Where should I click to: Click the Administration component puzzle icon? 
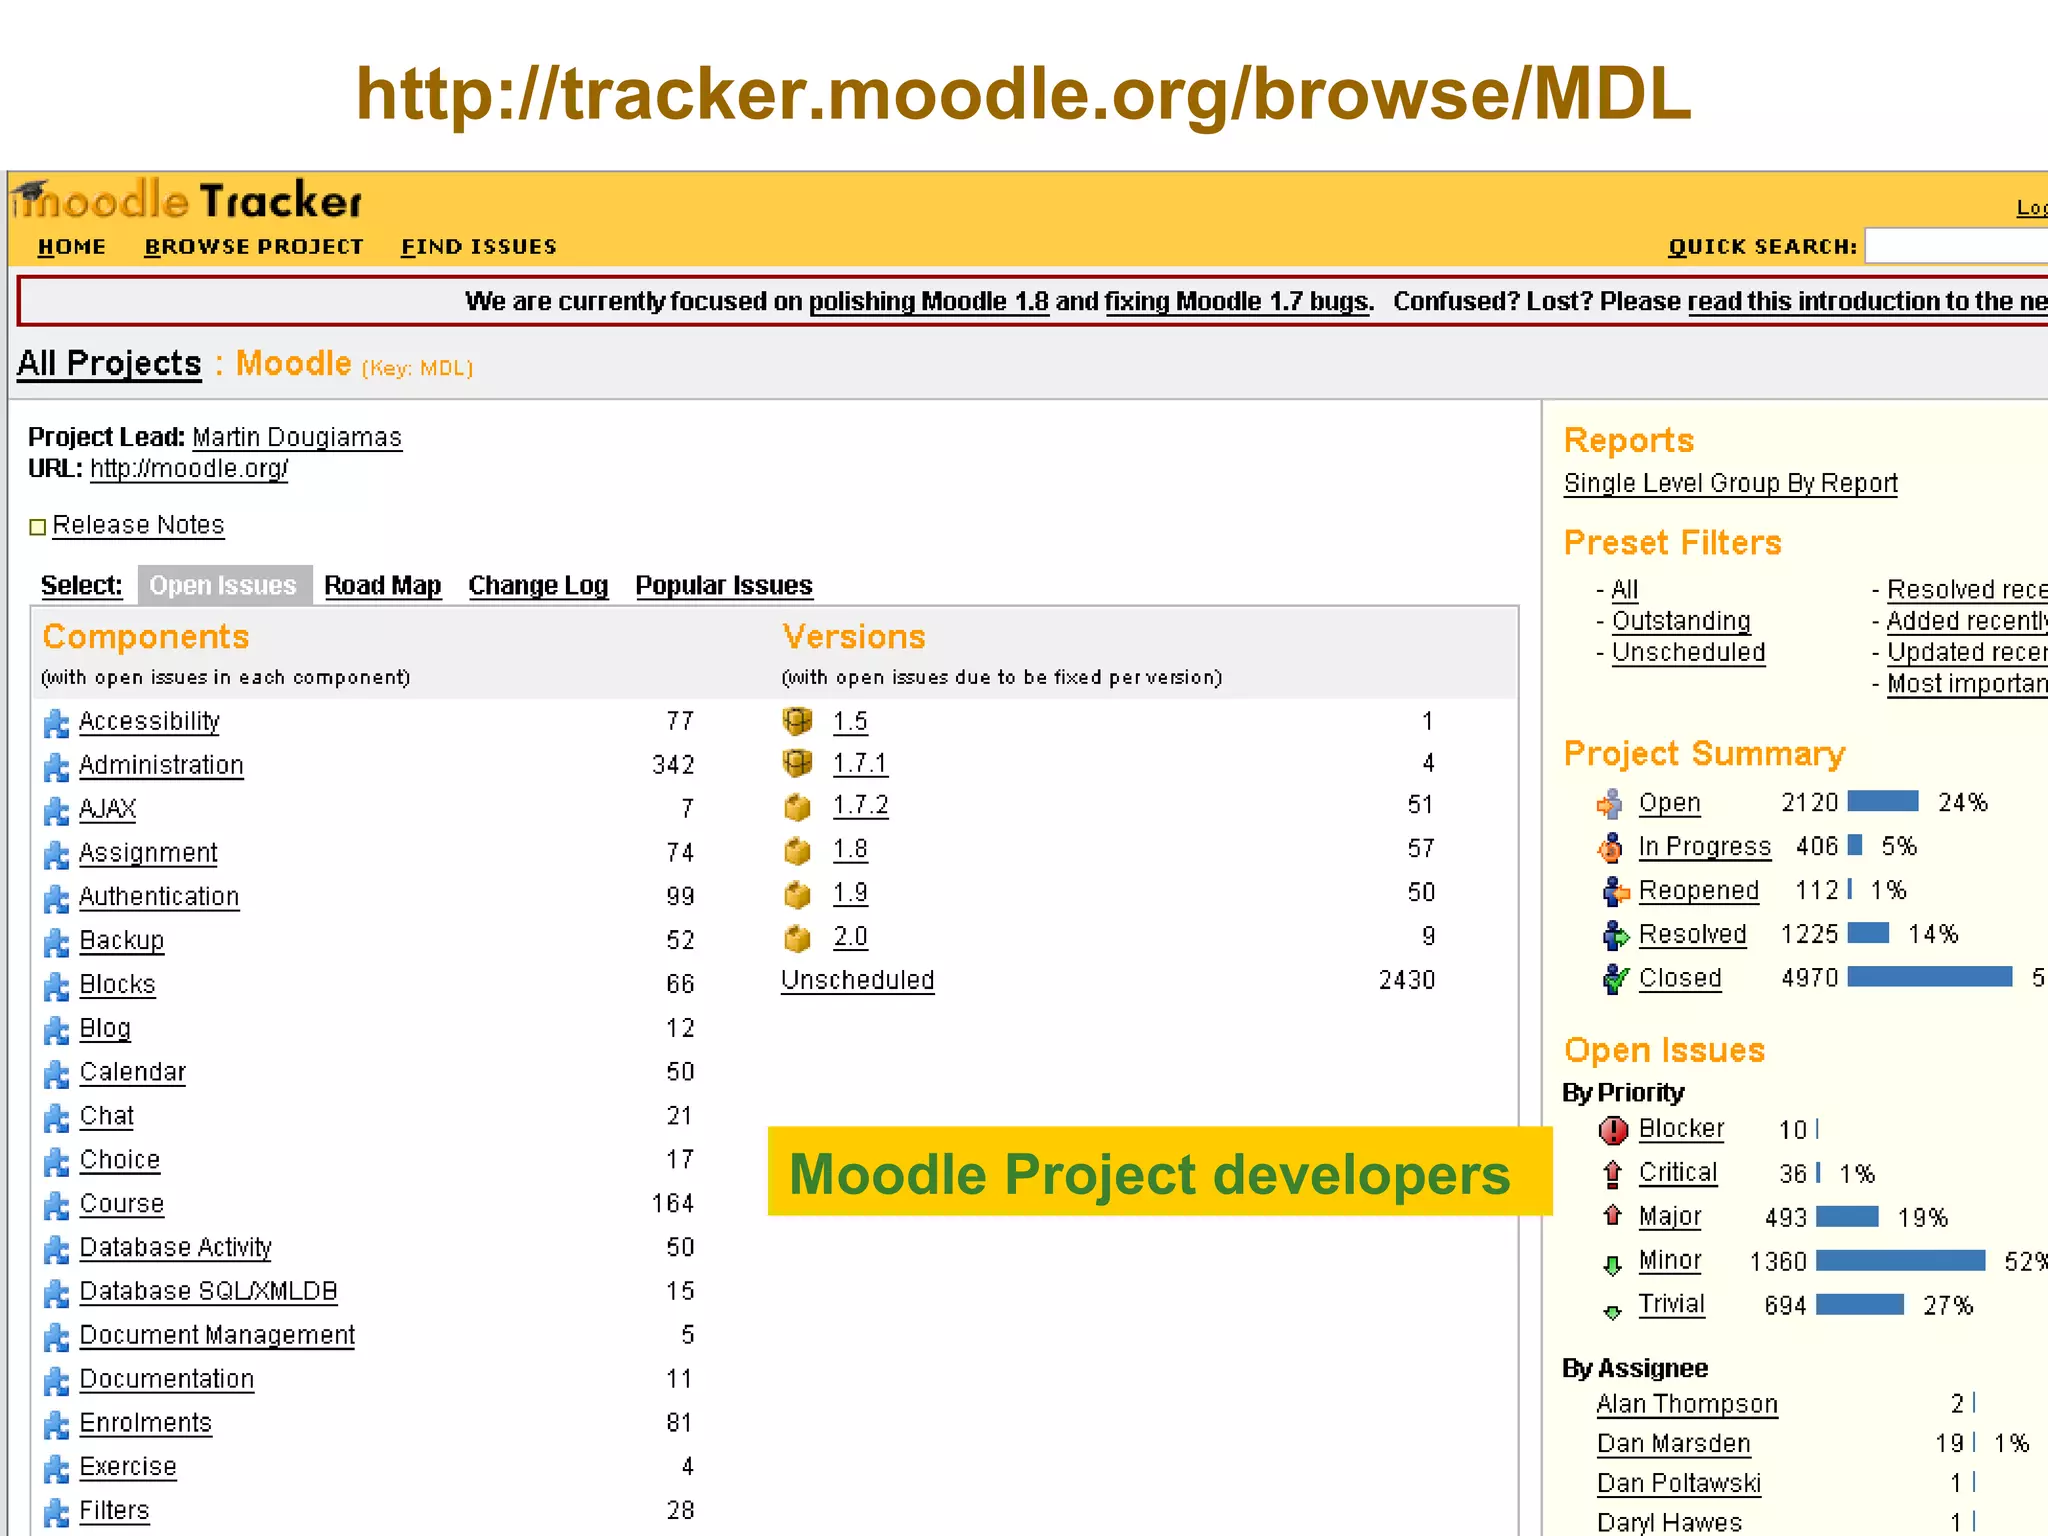57,767
